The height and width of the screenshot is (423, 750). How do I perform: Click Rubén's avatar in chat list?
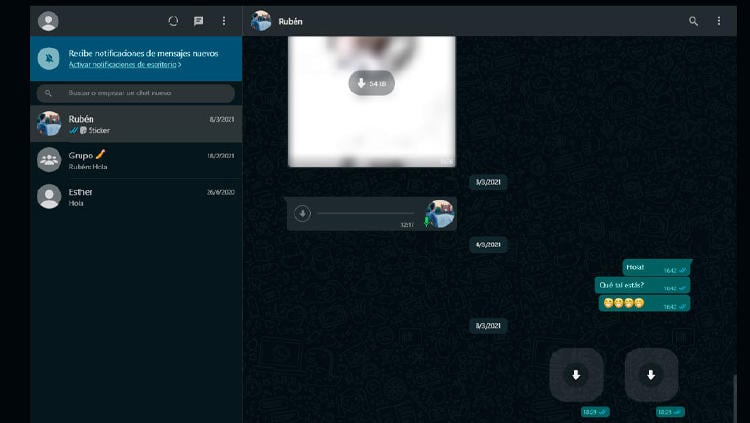pos(49,123)
